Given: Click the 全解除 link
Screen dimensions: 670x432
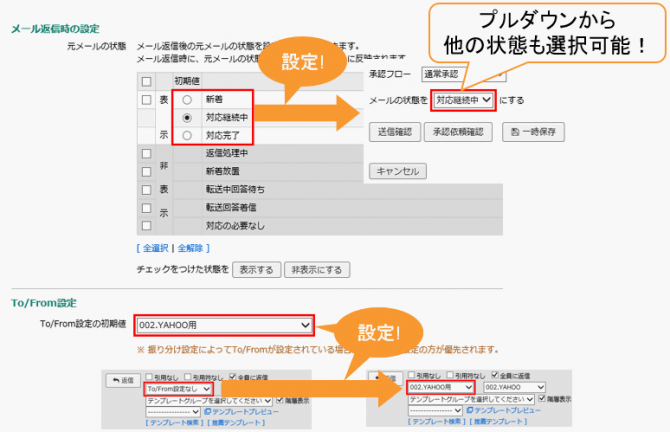Looking at the screenshot, I should click(x=191, y=247).
